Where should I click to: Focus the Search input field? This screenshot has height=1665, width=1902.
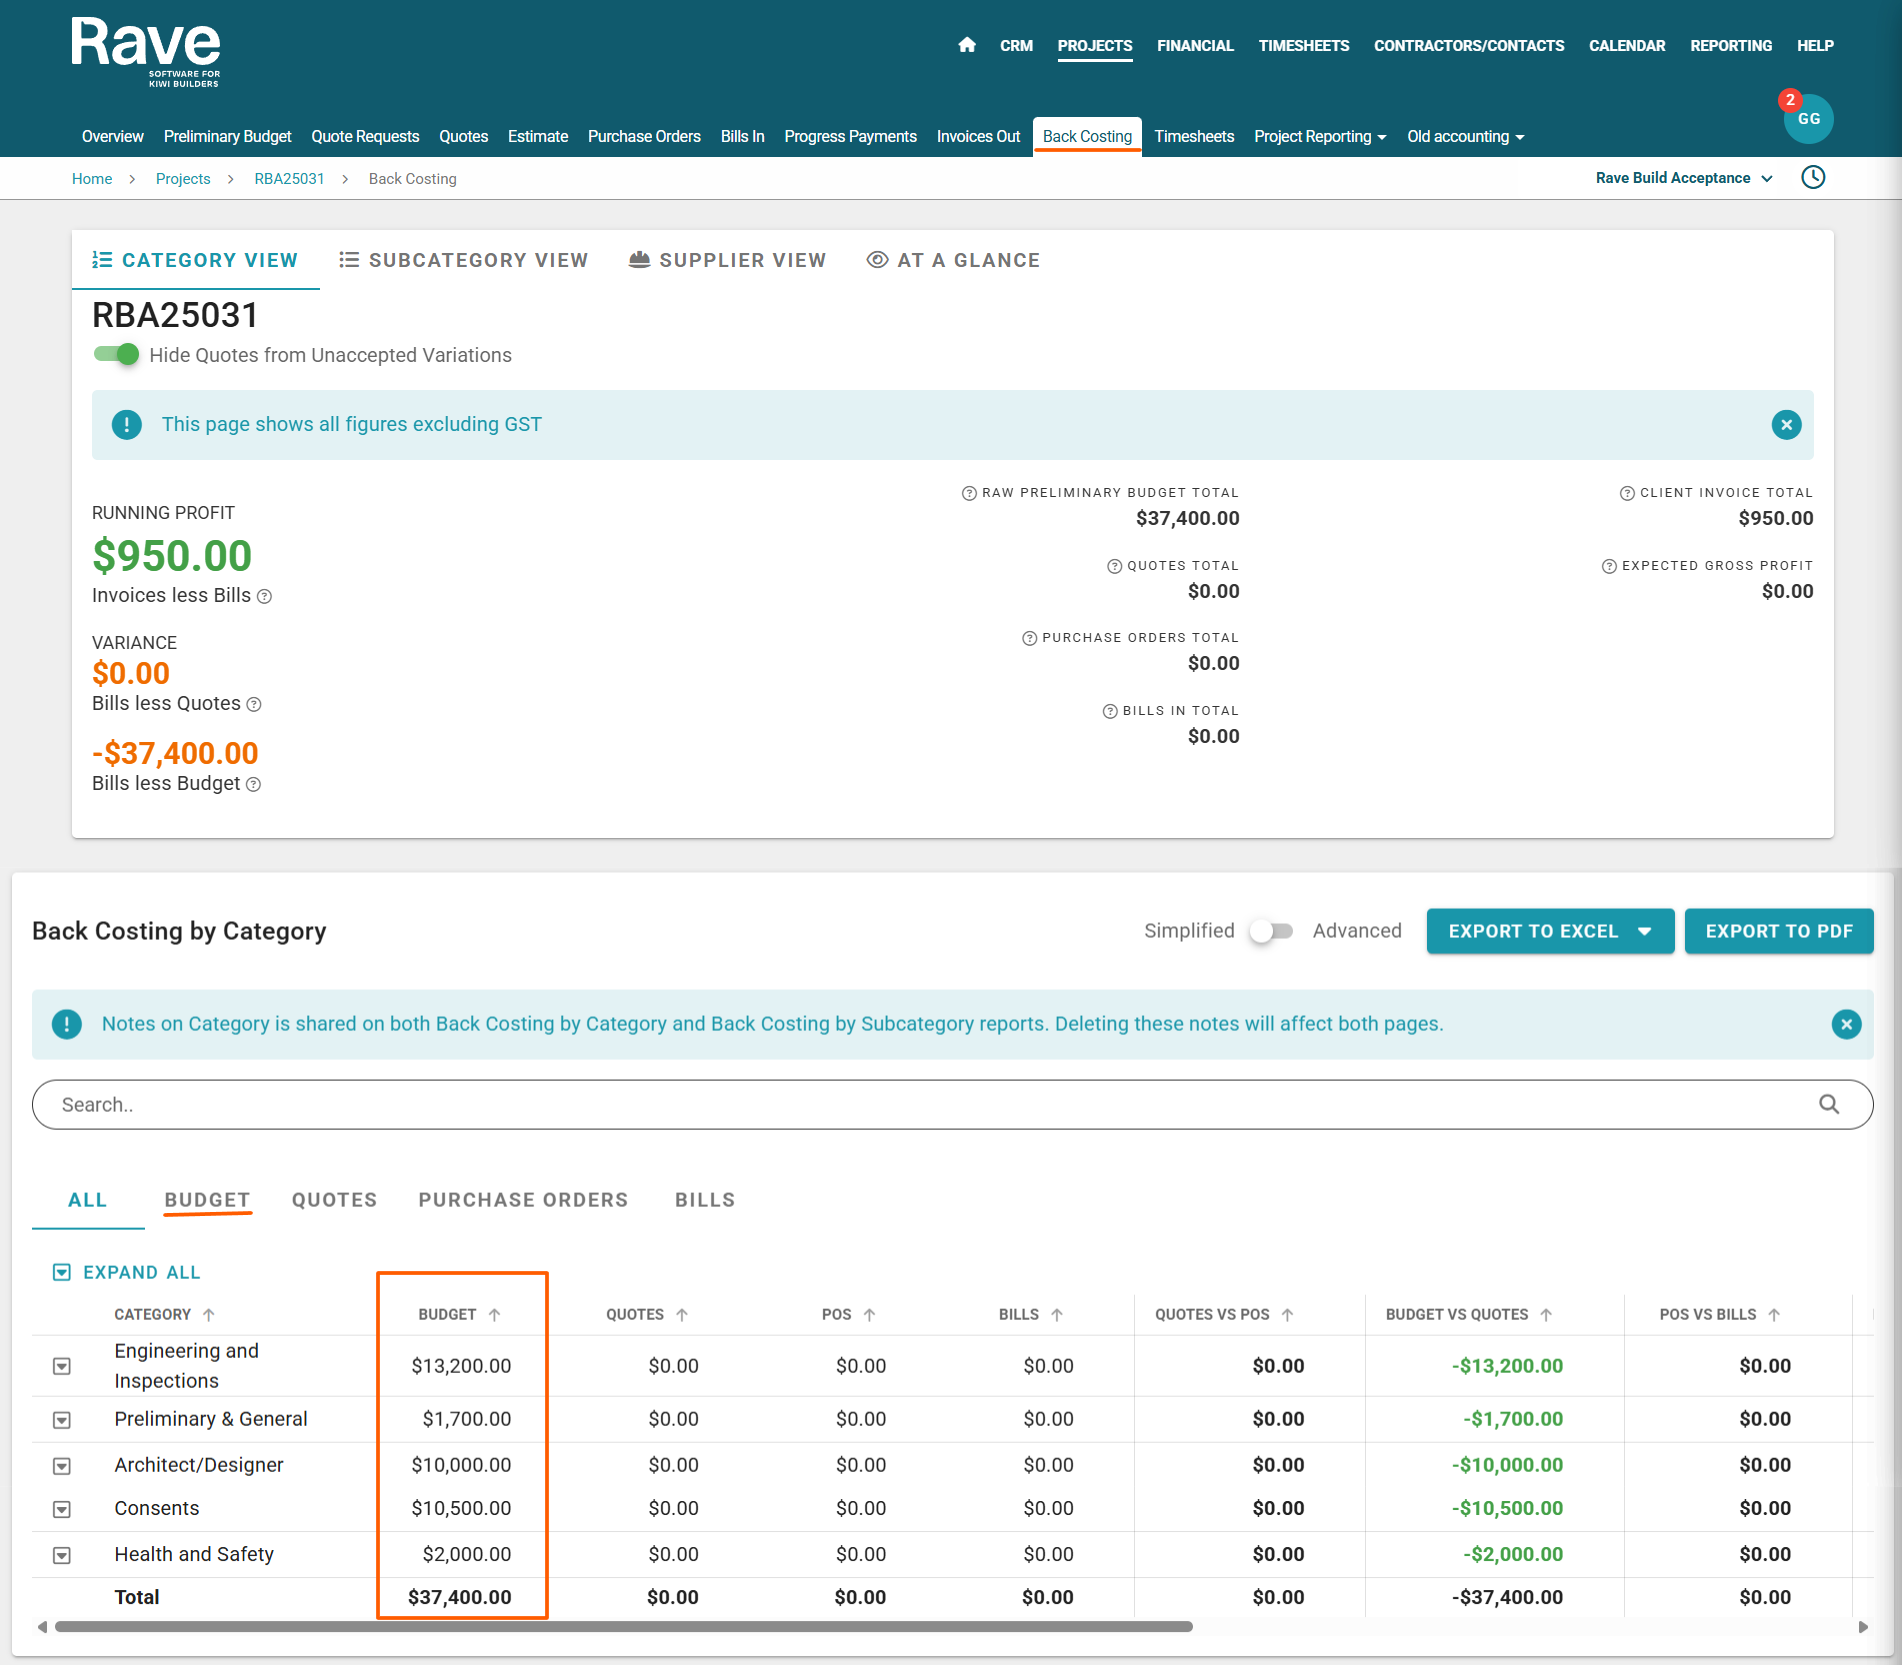click(x=952, y=1104)
